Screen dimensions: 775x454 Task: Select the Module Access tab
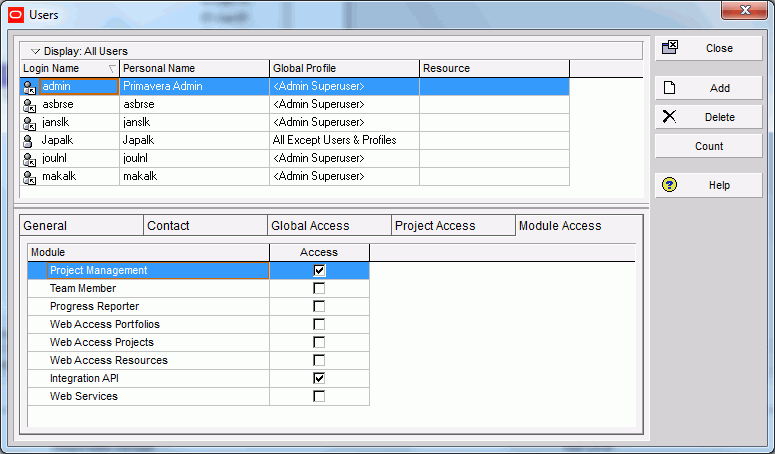tap(579, 225)
